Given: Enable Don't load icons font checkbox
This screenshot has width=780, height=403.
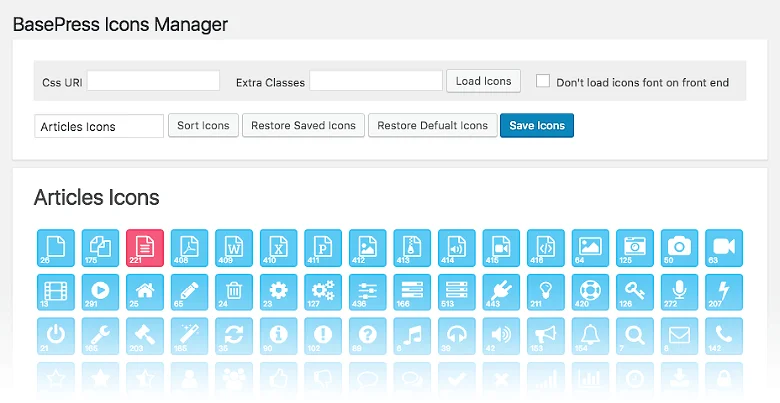Looking at the screenshot, I should pyautogui.click(x=543, y=81).
